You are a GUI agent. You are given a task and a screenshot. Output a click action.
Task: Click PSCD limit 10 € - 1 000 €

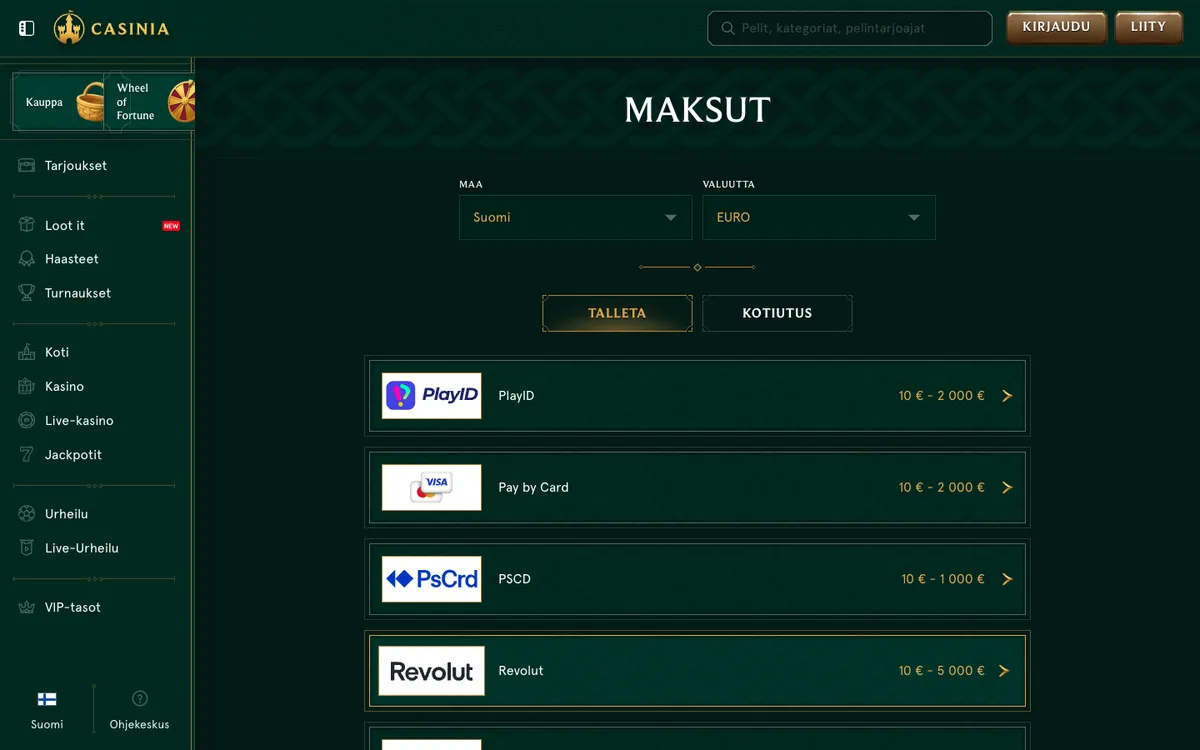click(943, 579)
